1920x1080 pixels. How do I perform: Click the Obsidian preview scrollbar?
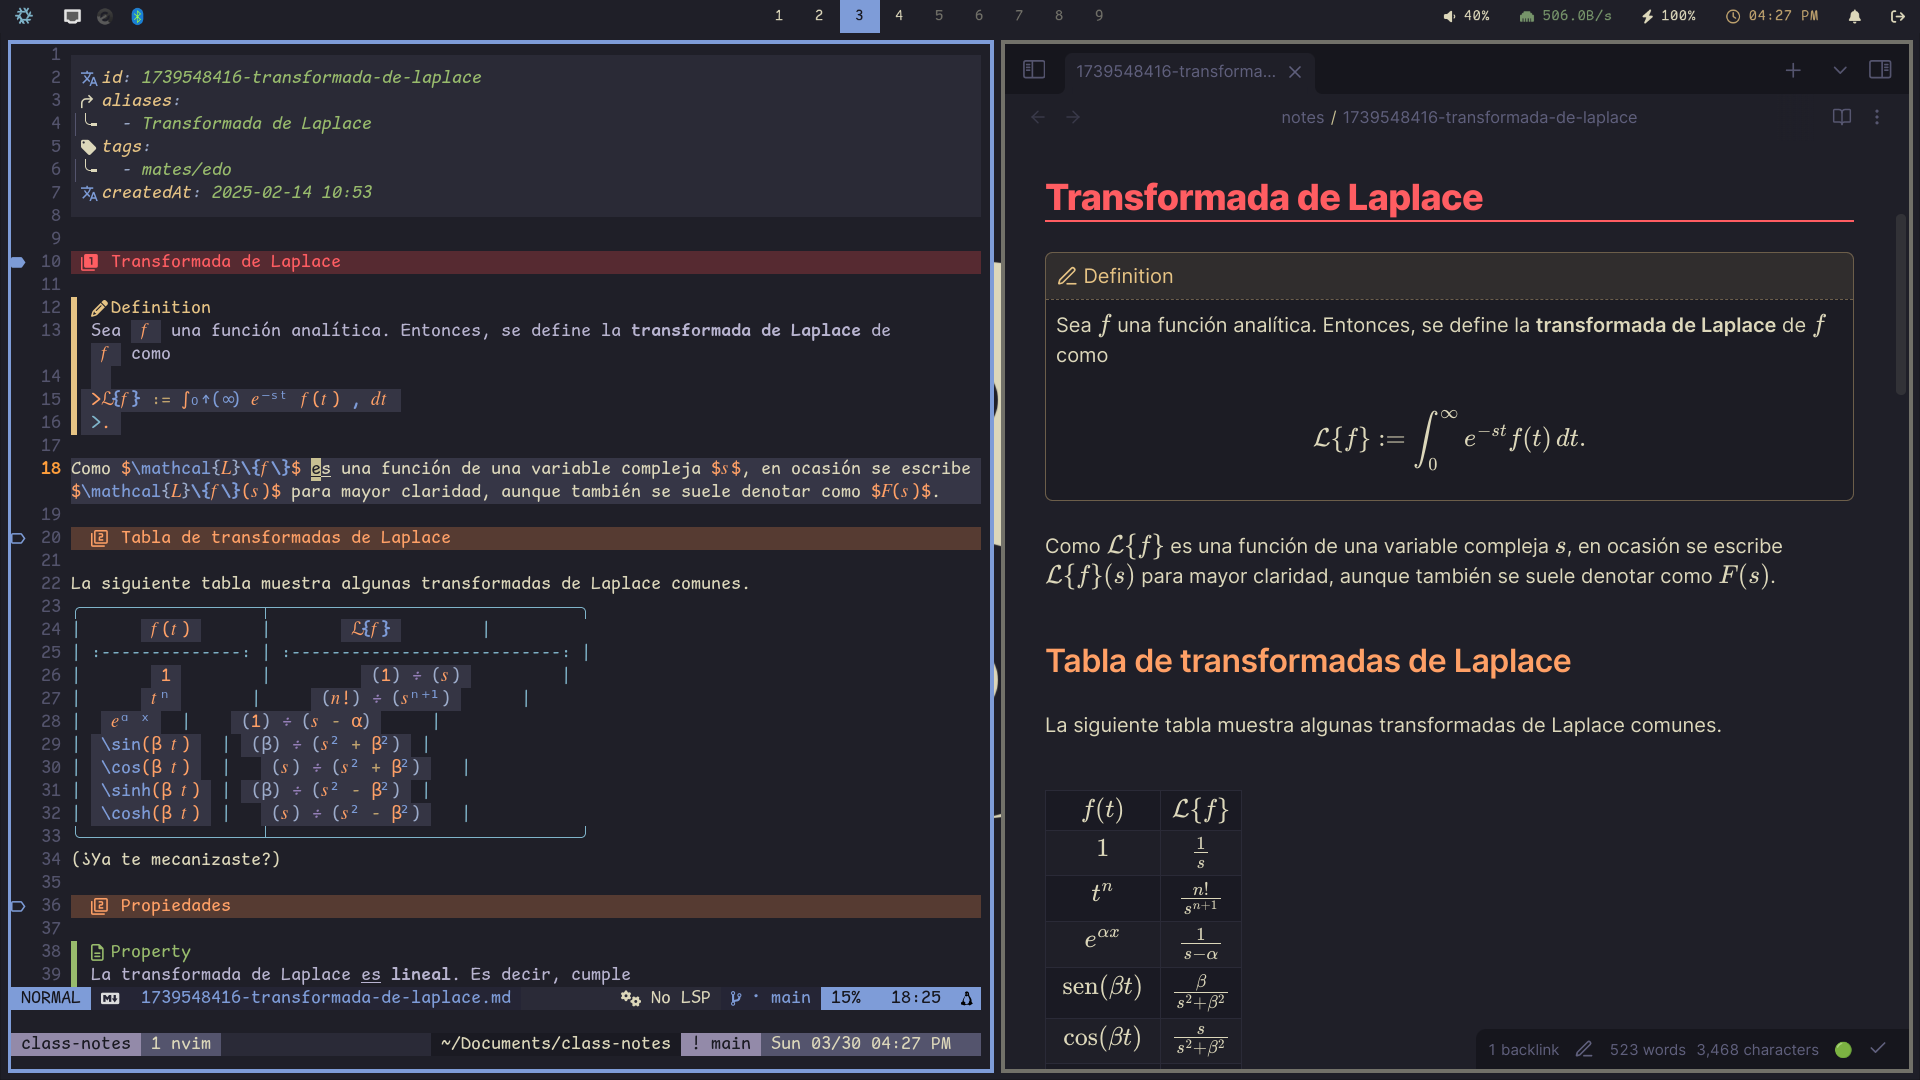click(x=1901, y=305)
